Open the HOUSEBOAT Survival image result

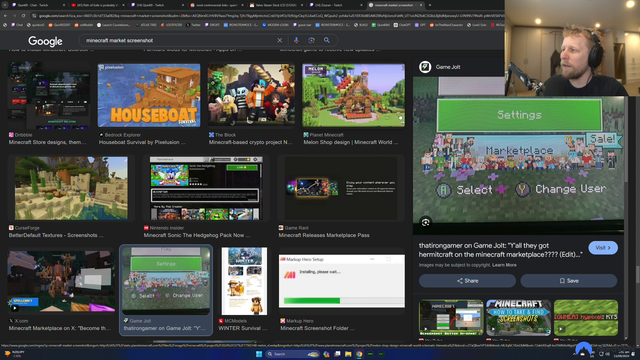point(149,95)
